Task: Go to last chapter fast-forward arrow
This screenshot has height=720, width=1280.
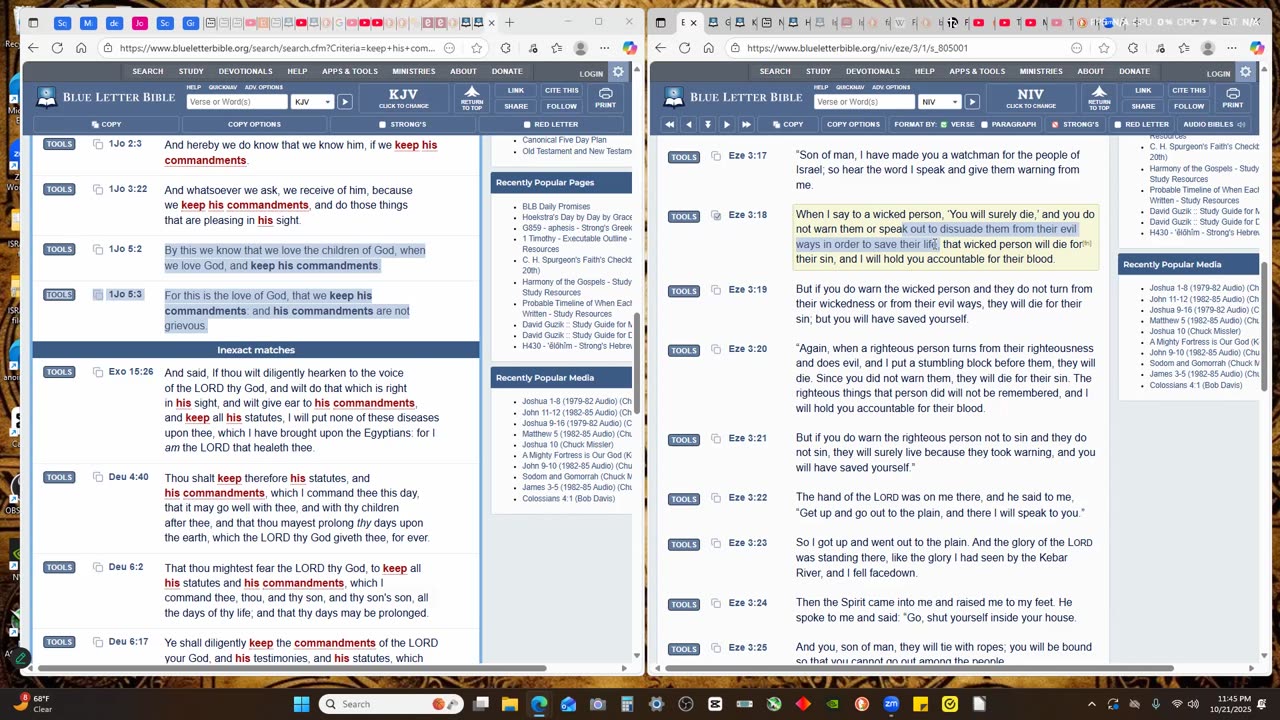Action: [746, 124]
